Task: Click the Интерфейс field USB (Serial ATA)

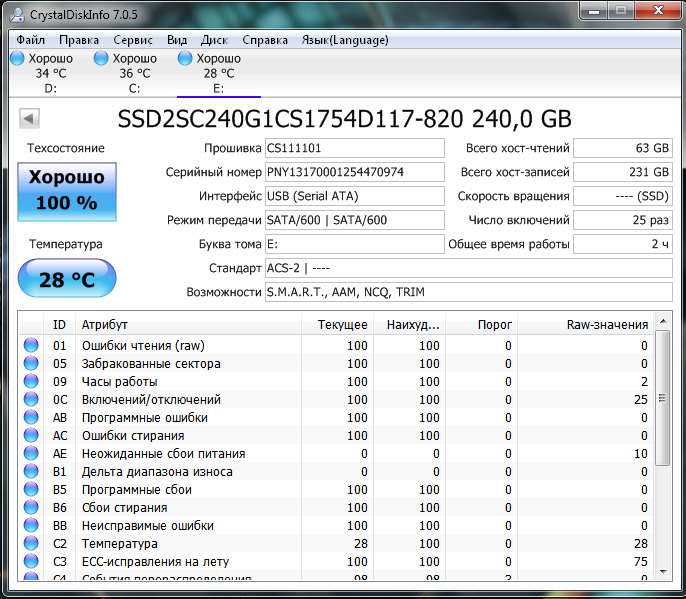Action: 354,196
